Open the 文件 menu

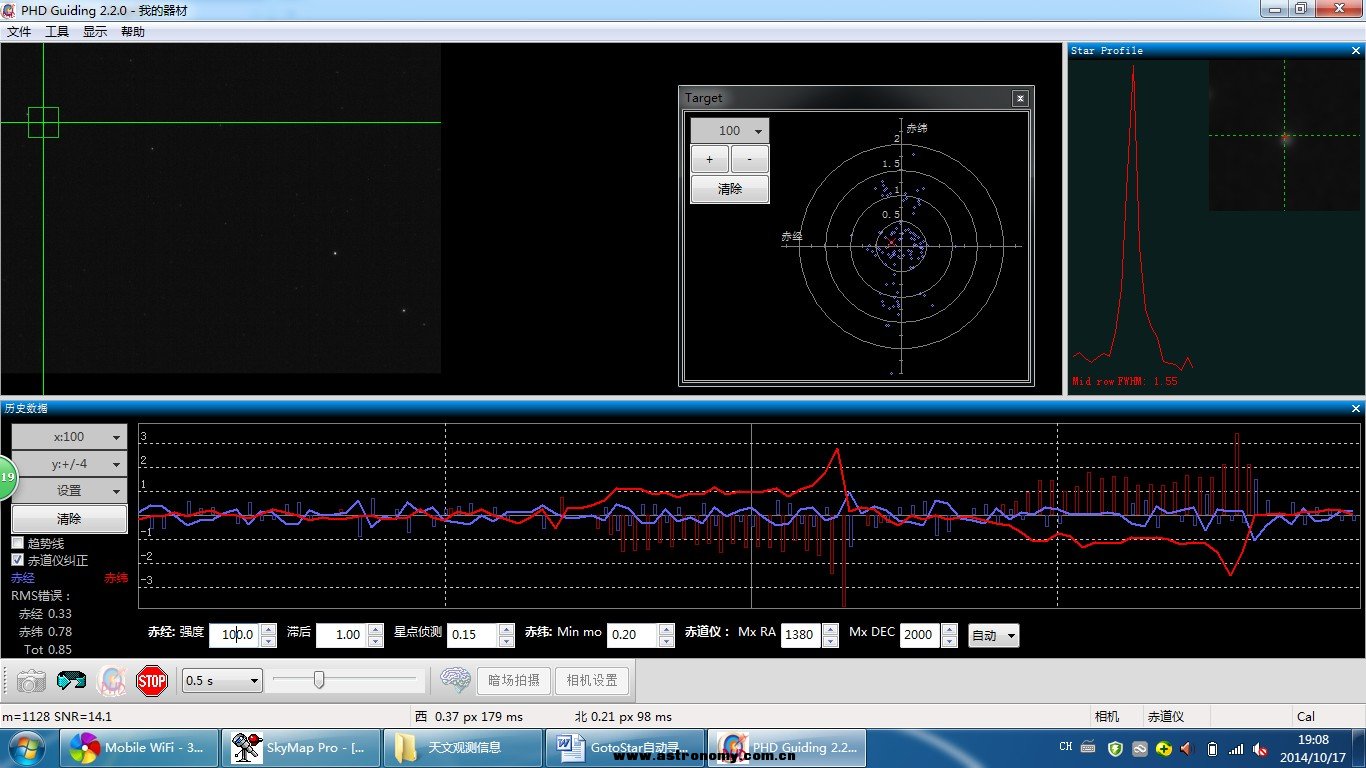(19, 31)
